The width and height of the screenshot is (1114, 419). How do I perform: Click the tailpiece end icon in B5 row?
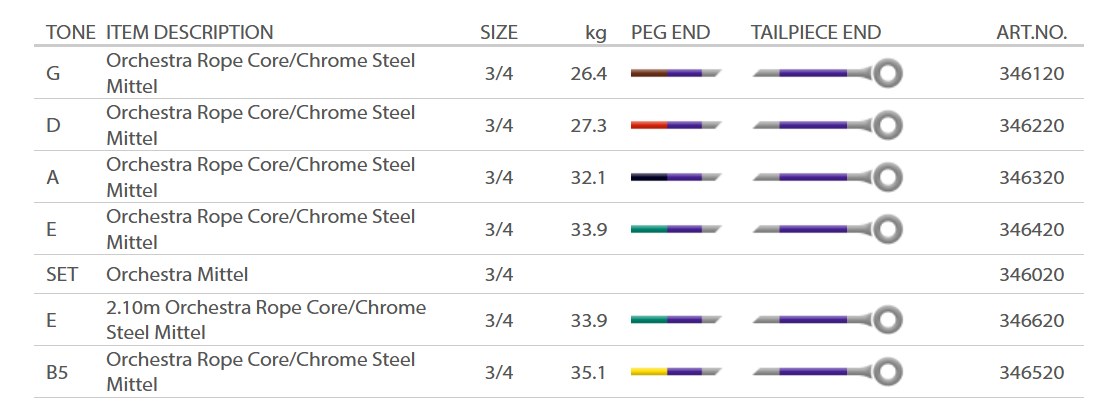[x=828, y=372]
